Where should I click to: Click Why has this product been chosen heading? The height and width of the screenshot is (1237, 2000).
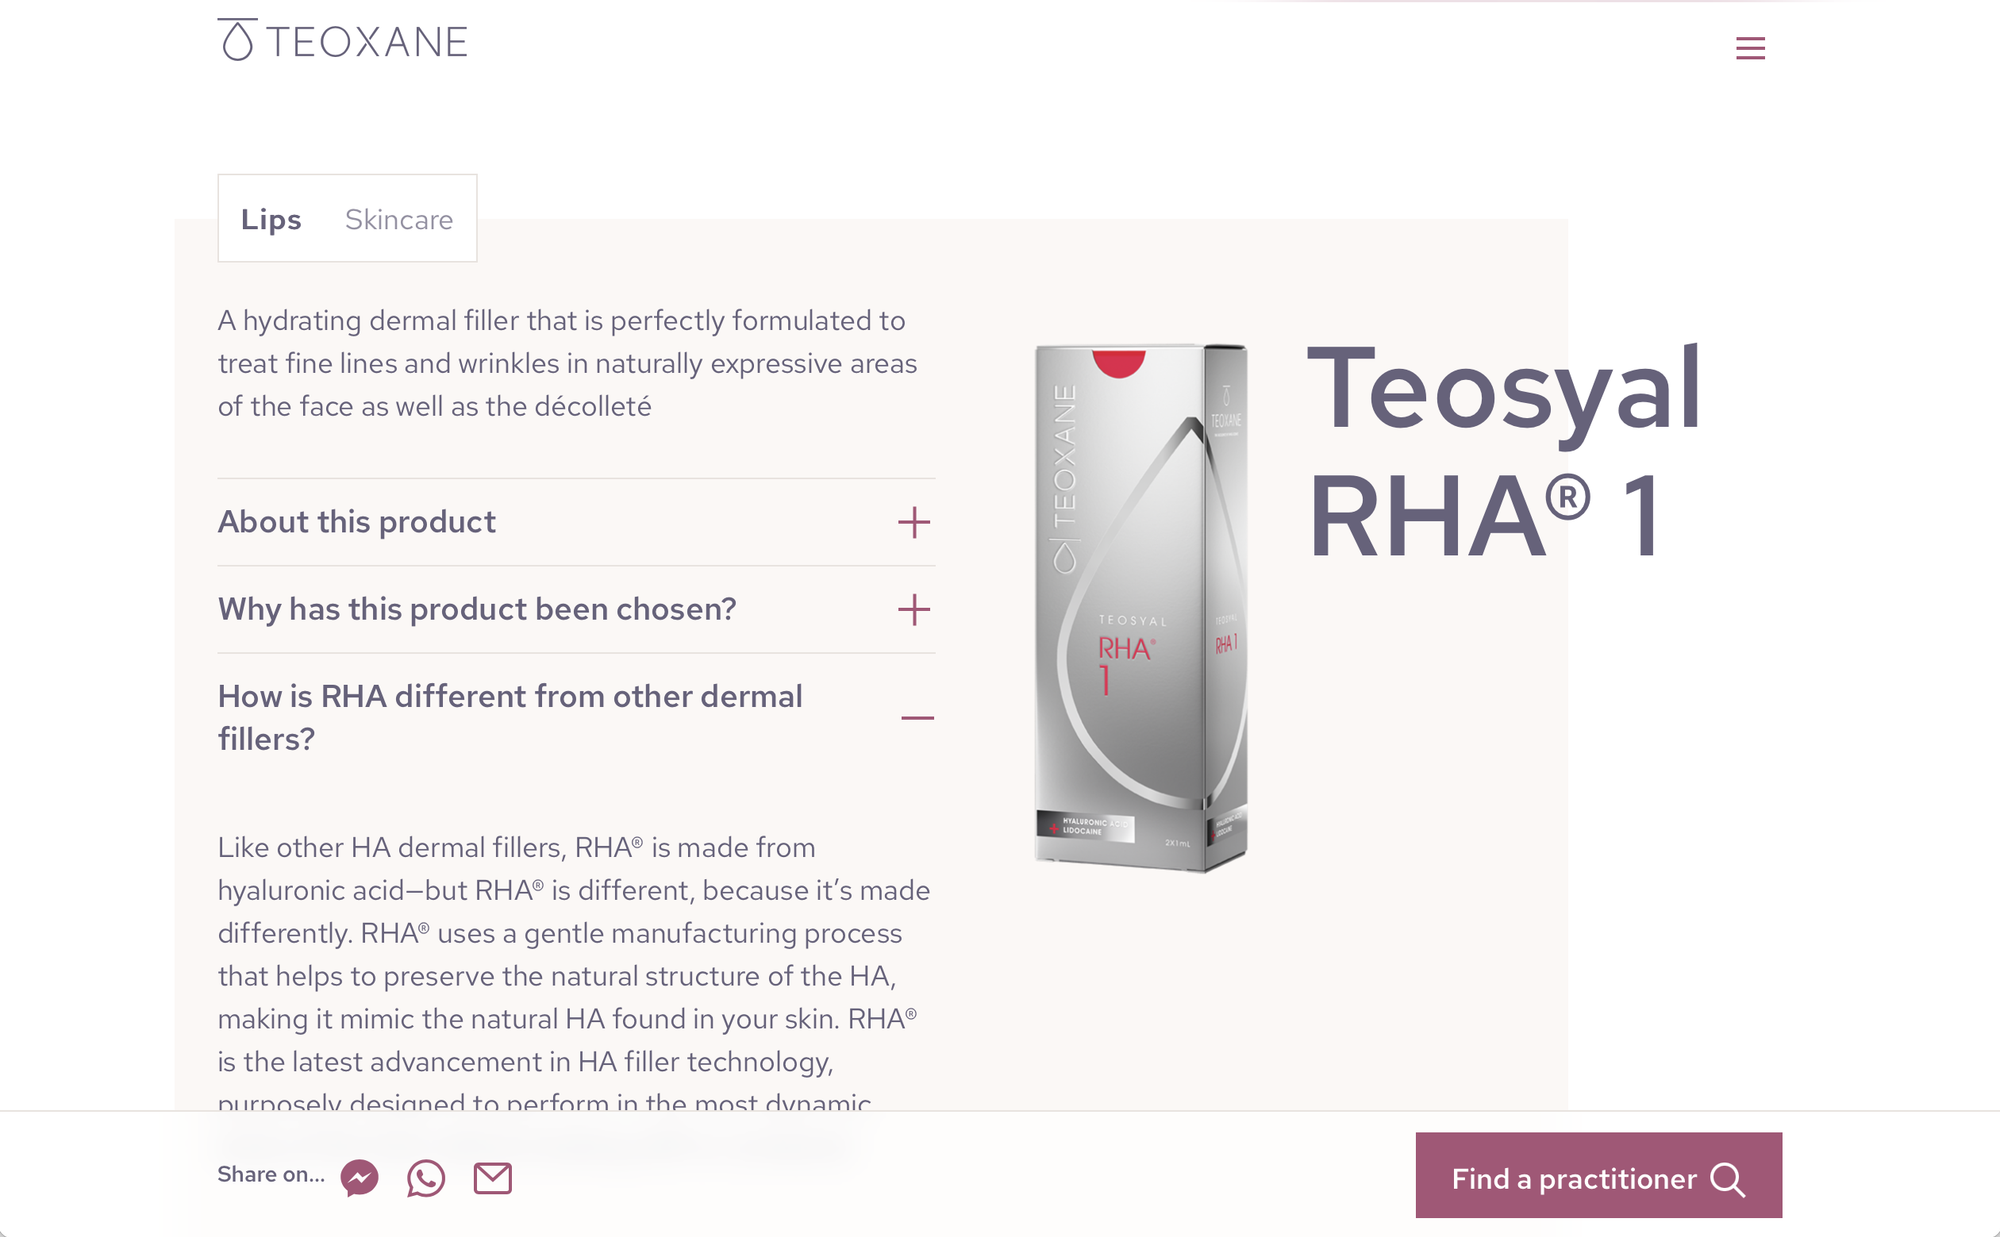[x=477, y=609]
